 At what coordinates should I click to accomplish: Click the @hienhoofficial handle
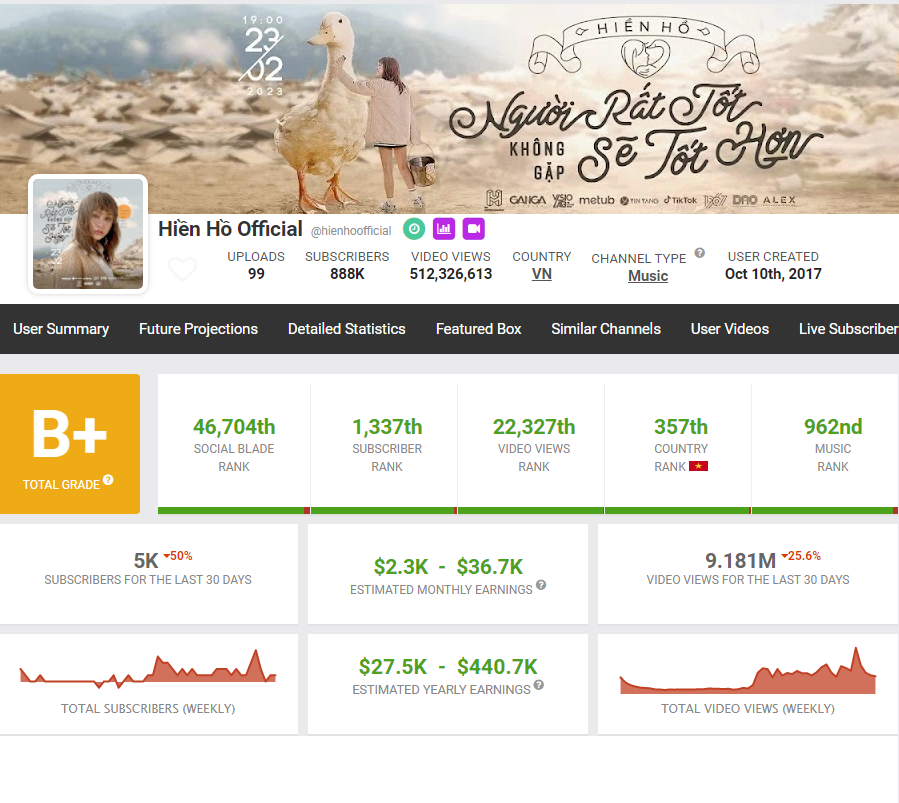[351, 231]
